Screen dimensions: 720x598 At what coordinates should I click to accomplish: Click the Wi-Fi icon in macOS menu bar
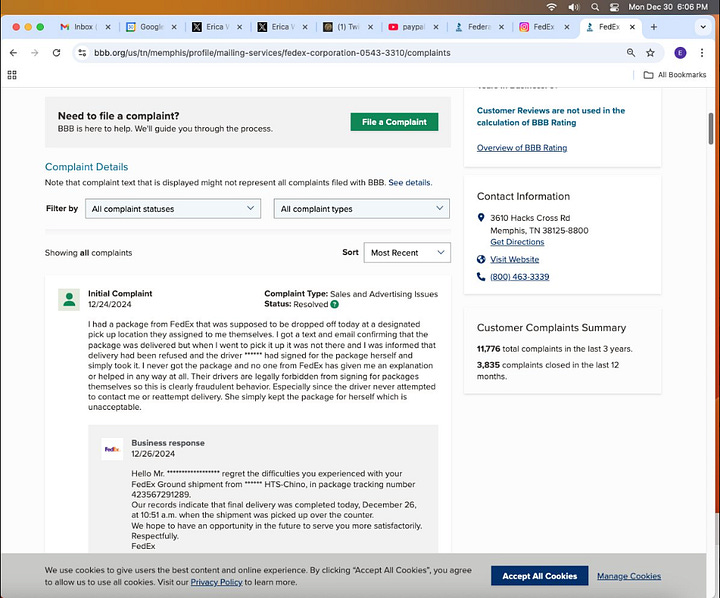click(551, 7)
